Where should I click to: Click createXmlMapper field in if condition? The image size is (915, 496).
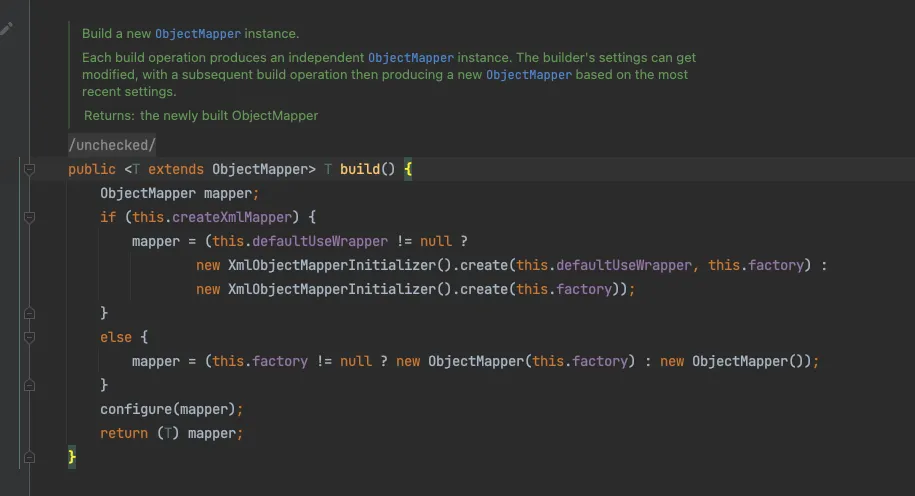pos(236,217)
